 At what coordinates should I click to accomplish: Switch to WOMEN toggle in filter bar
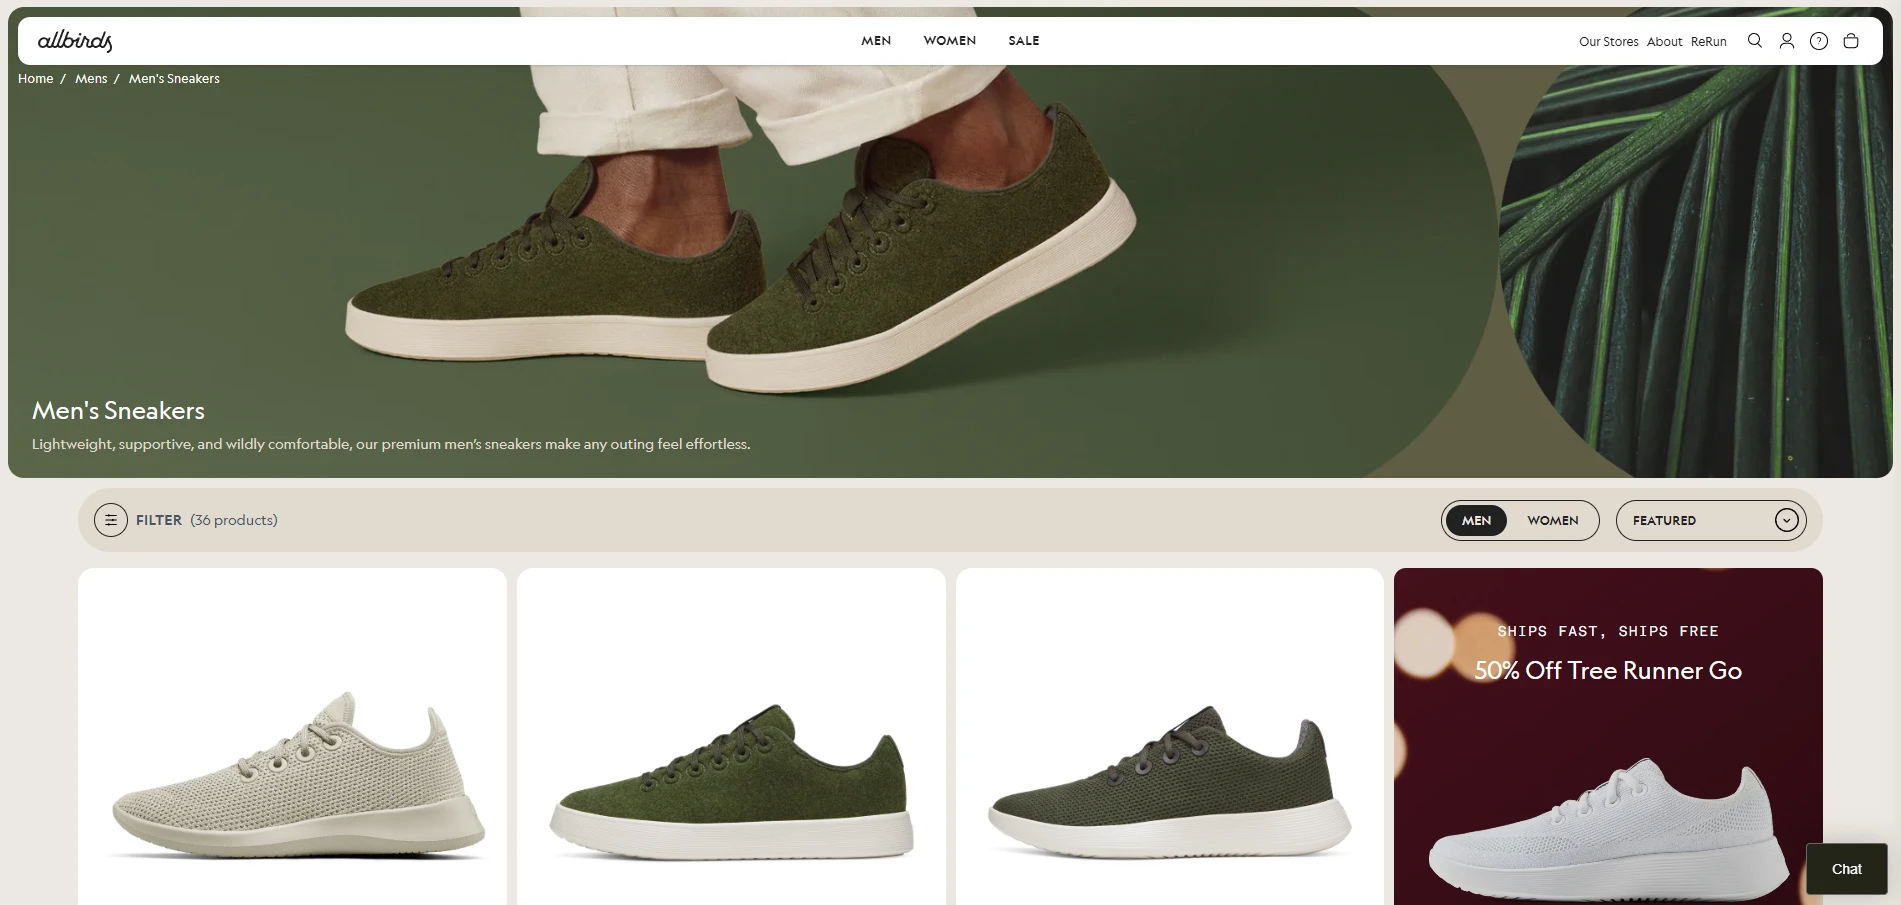tap(1553, 520)
